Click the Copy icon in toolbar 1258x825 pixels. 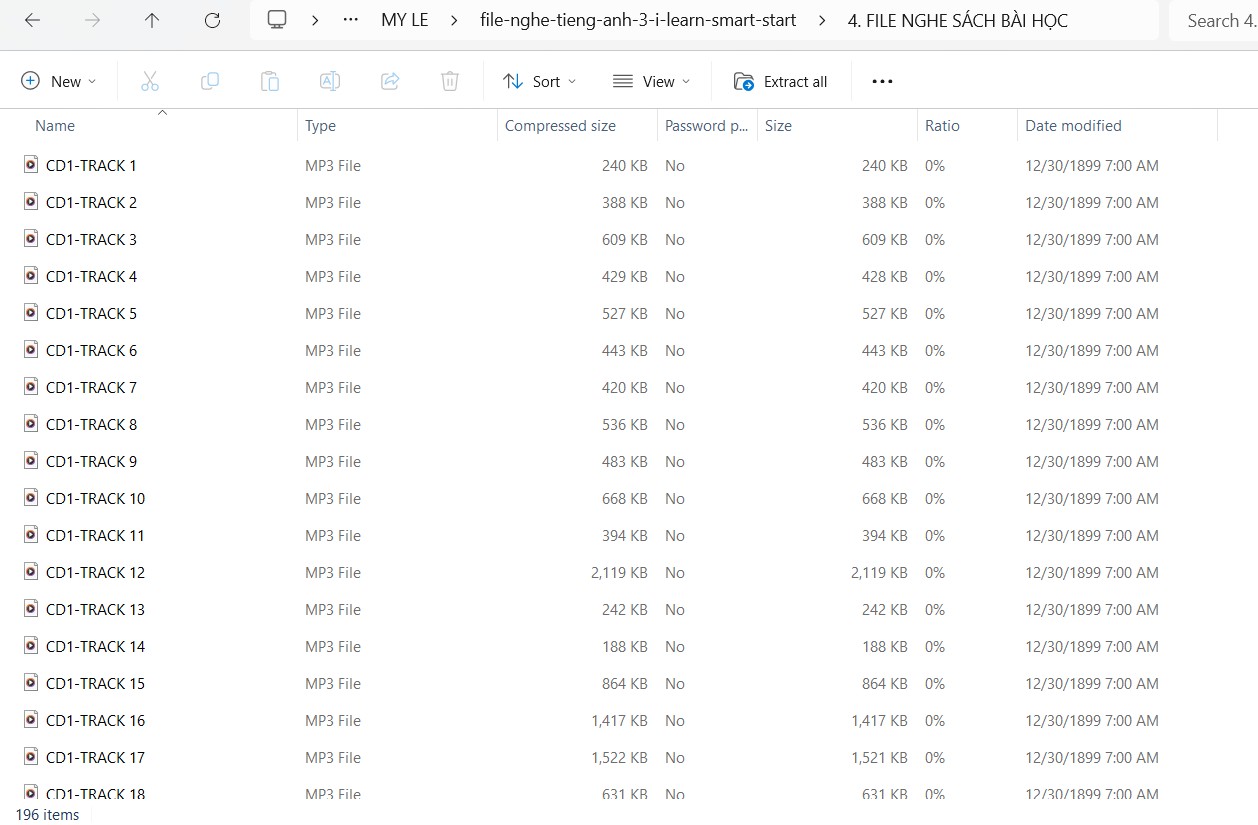coord(210,81)
